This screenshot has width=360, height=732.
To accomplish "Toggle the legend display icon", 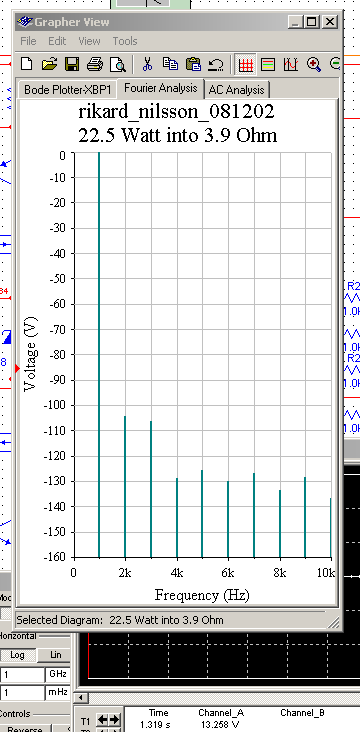I will pyautogui.click(x=268, y=64).
